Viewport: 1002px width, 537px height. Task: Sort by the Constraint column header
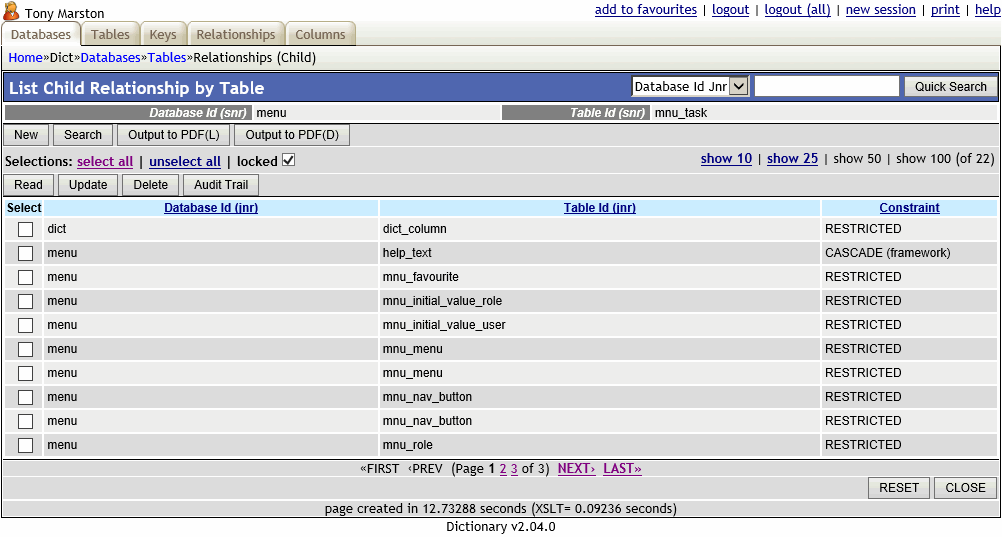click(909, 208)
